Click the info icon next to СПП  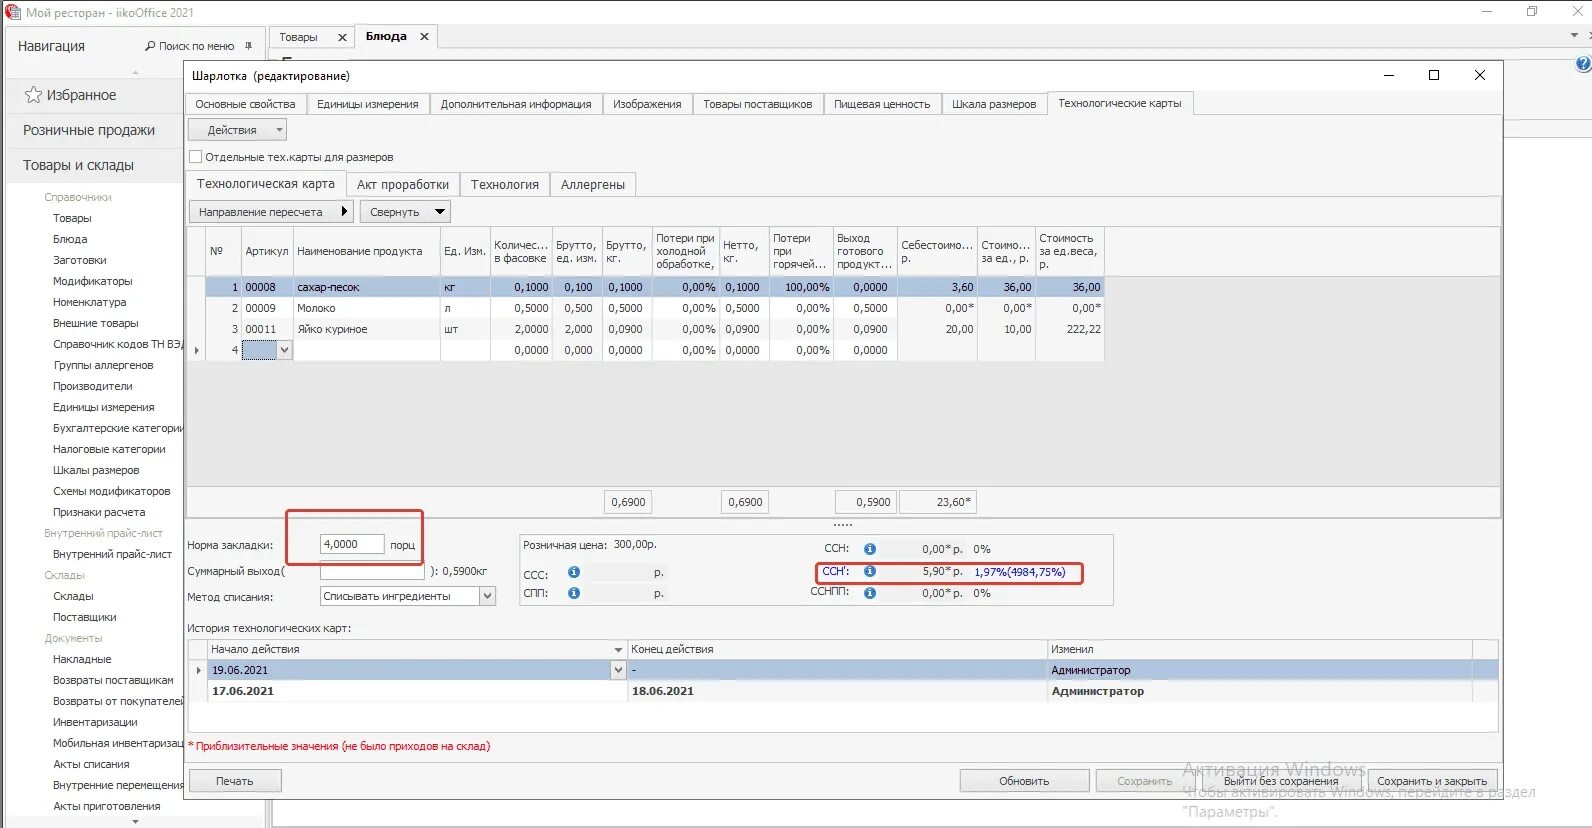tap(574, 593)
